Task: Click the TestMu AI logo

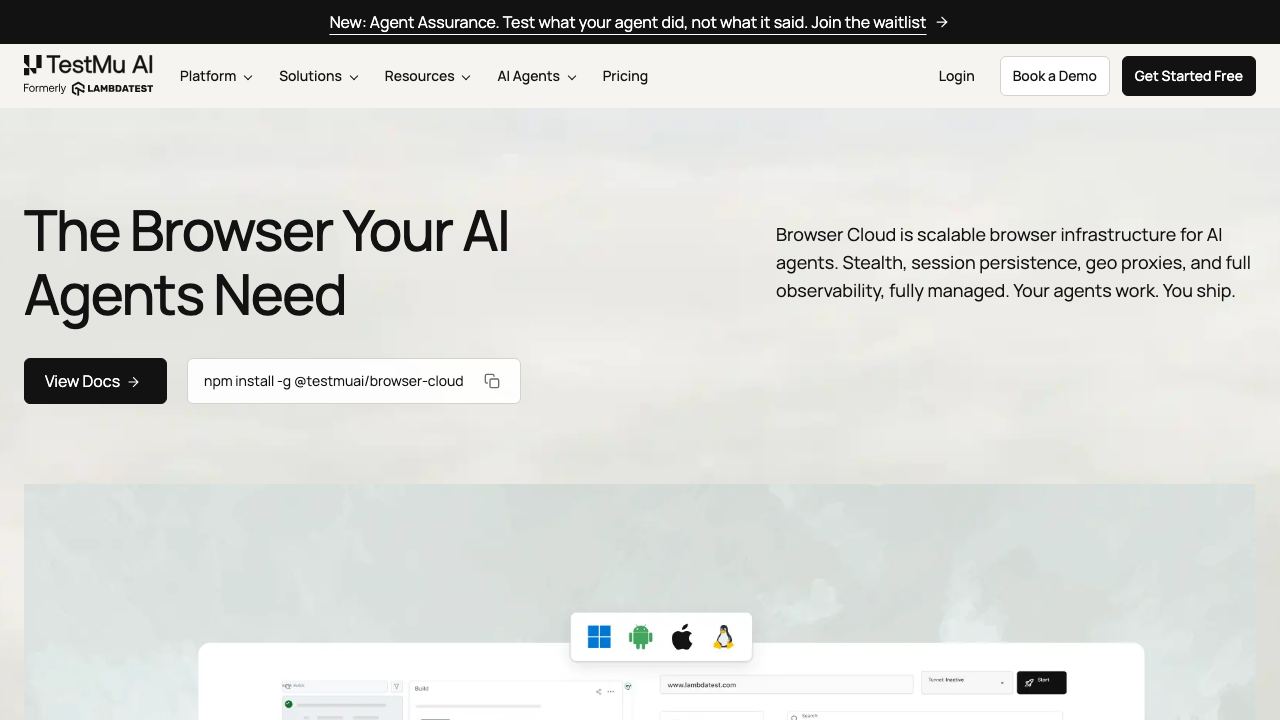Action: pyautogui.click(x=88, y=65)
